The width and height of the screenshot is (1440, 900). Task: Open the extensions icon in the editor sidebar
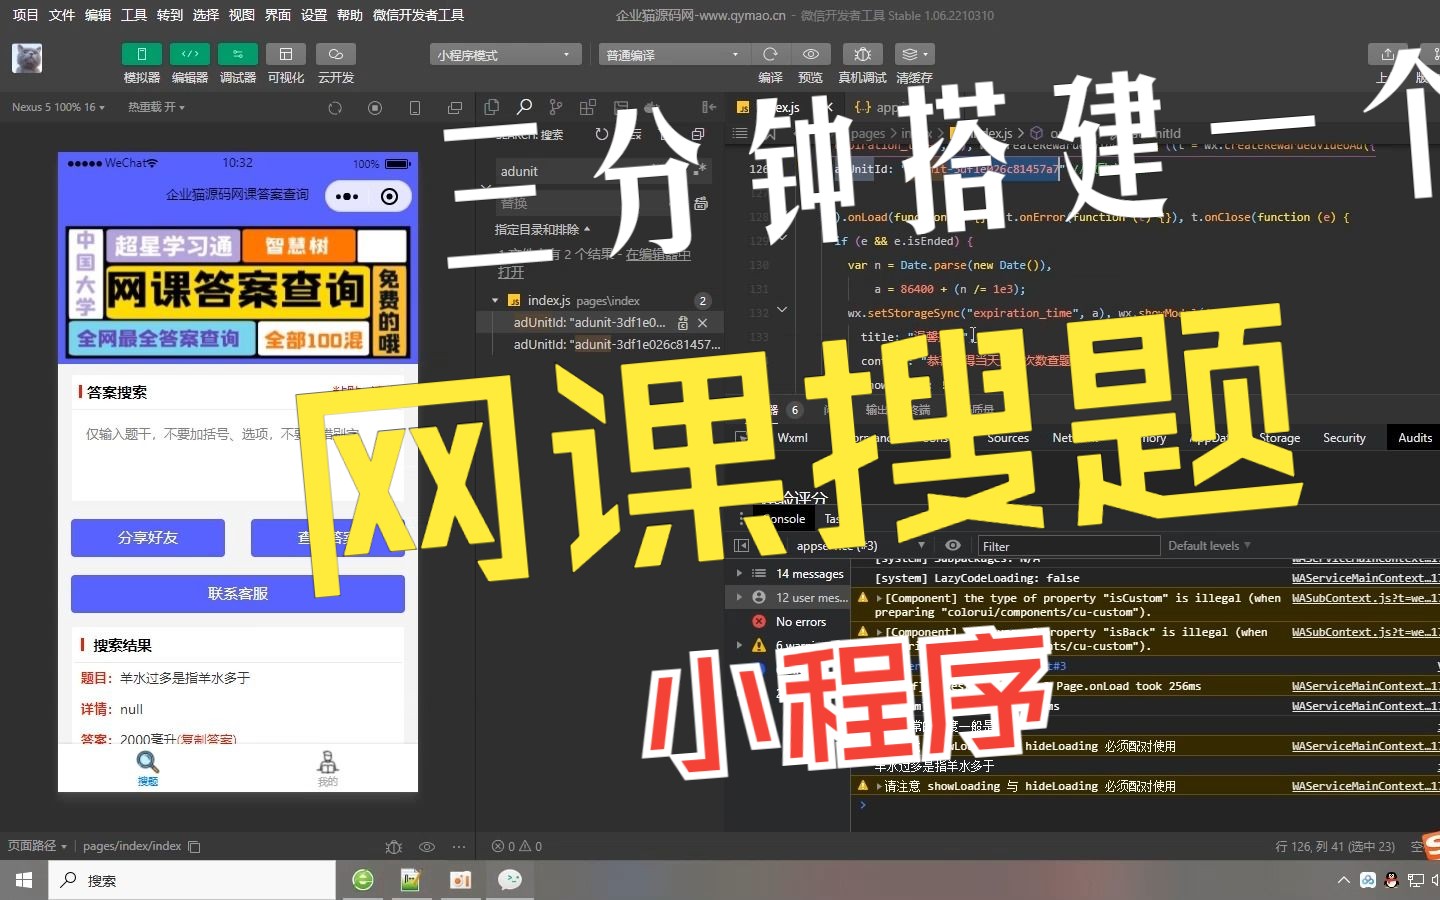click(x=588, y=107)
